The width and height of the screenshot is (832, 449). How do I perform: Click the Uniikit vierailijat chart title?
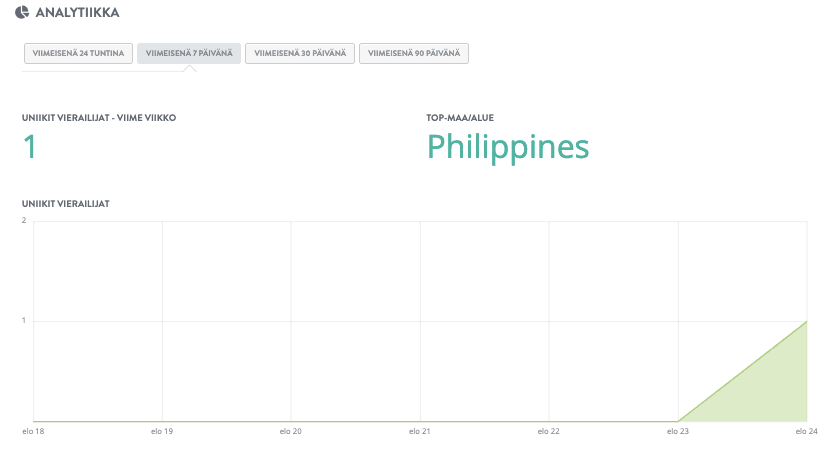tap(65, 203)
